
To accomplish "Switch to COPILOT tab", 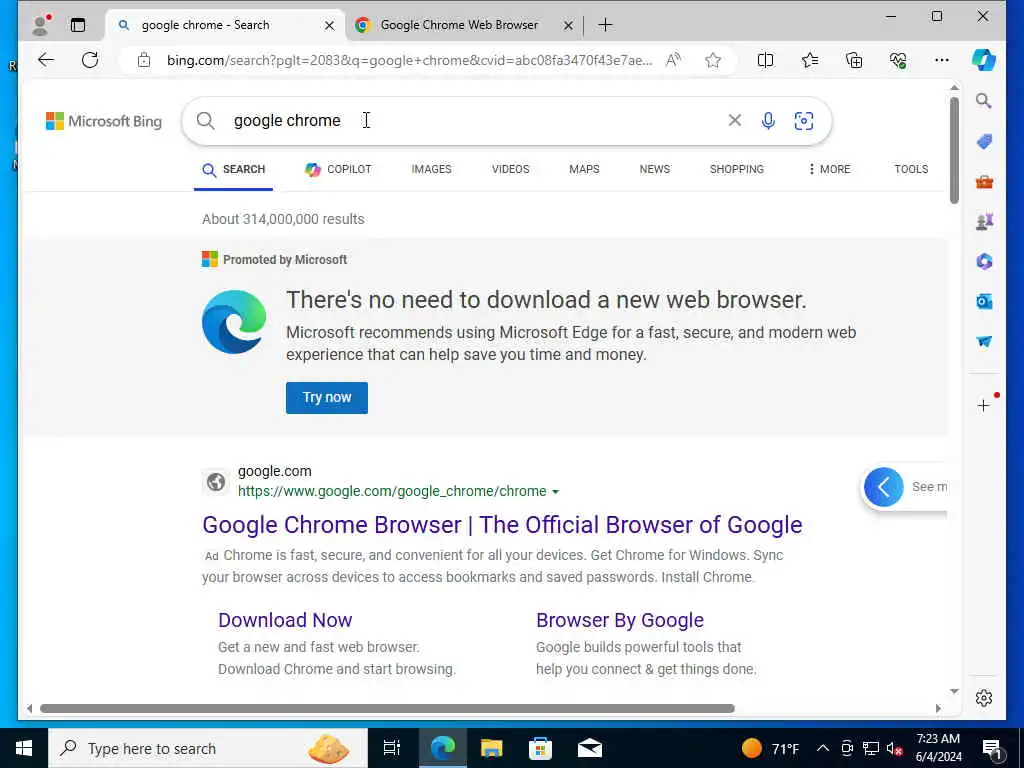I will 338,169.
